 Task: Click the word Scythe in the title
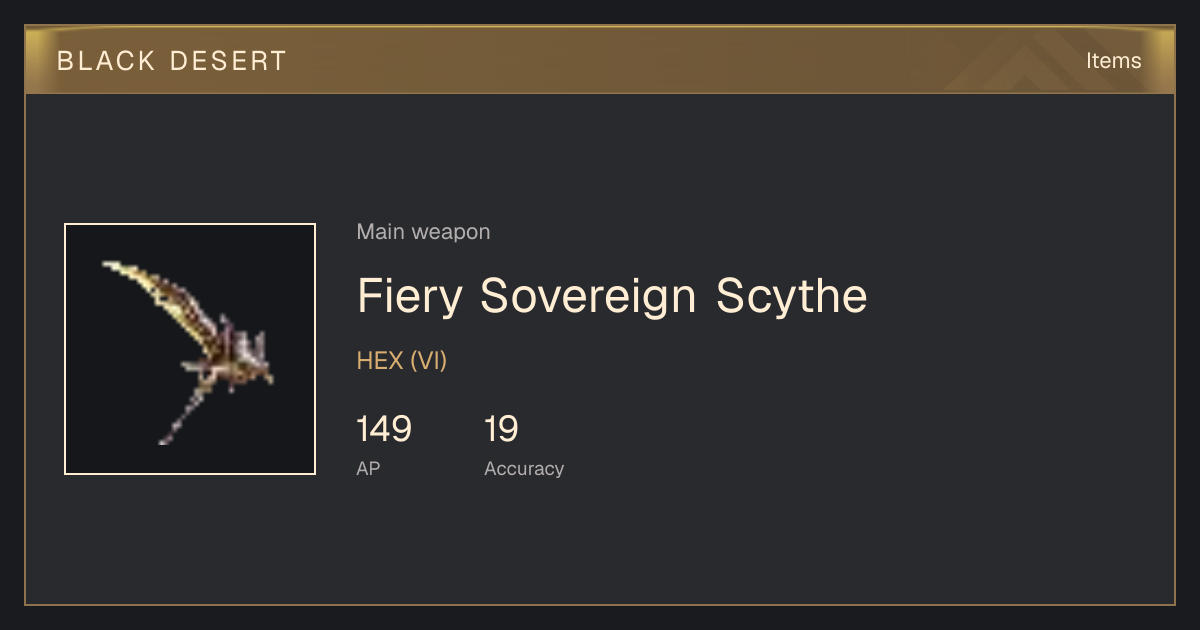click(x=792, y=296)
